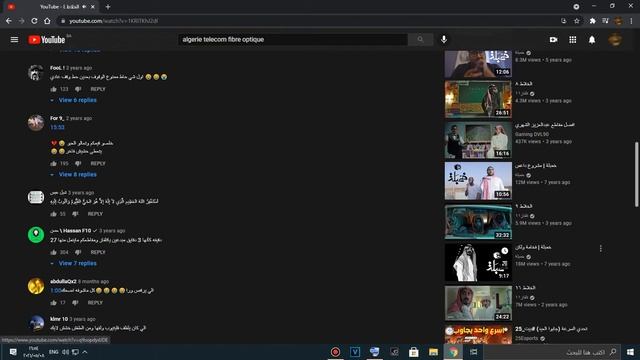Open the notifications bell
Screen dimensions: 640x360
pyautogui.click(x=592, y=40)
